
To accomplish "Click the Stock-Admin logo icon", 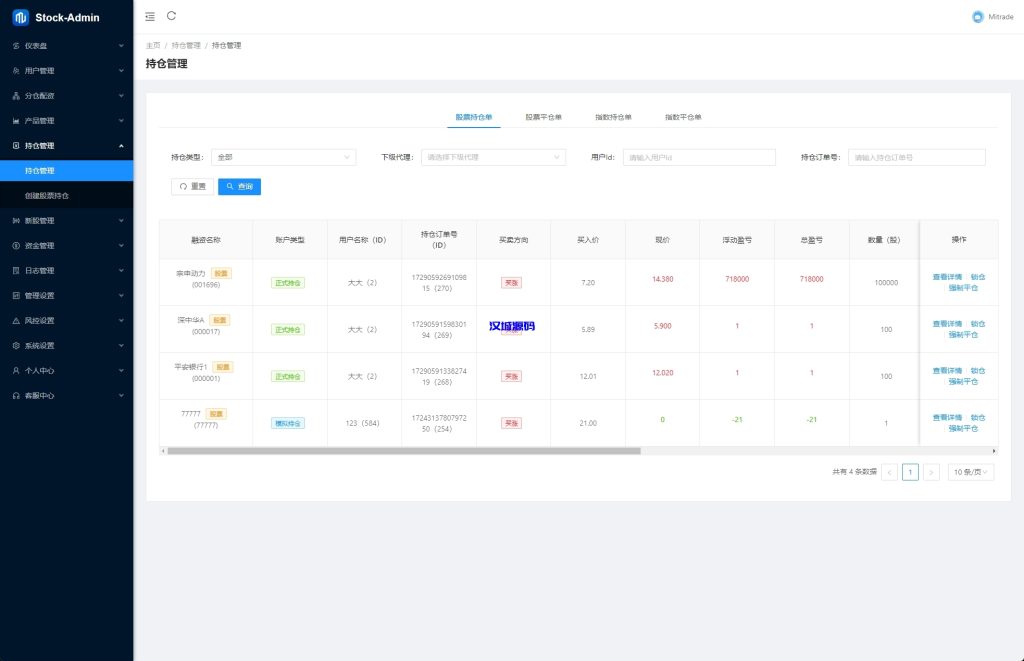I will pyautogui.click(x=20, y=17).
